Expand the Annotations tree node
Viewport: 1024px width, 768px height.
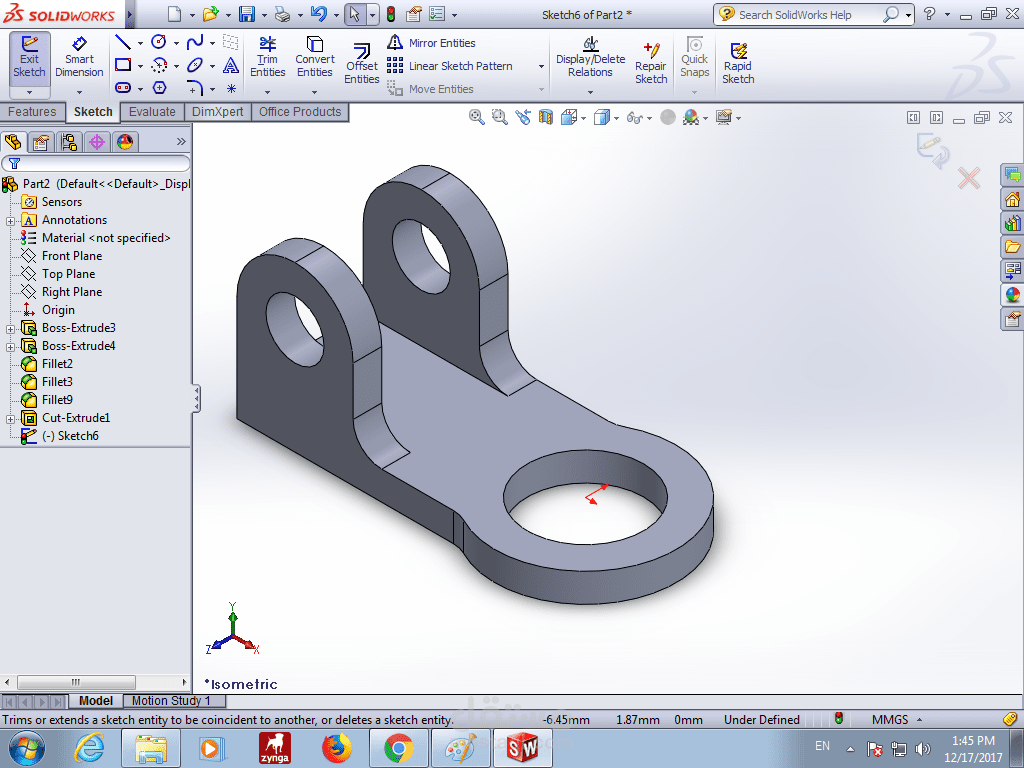(x=10, y=221)
